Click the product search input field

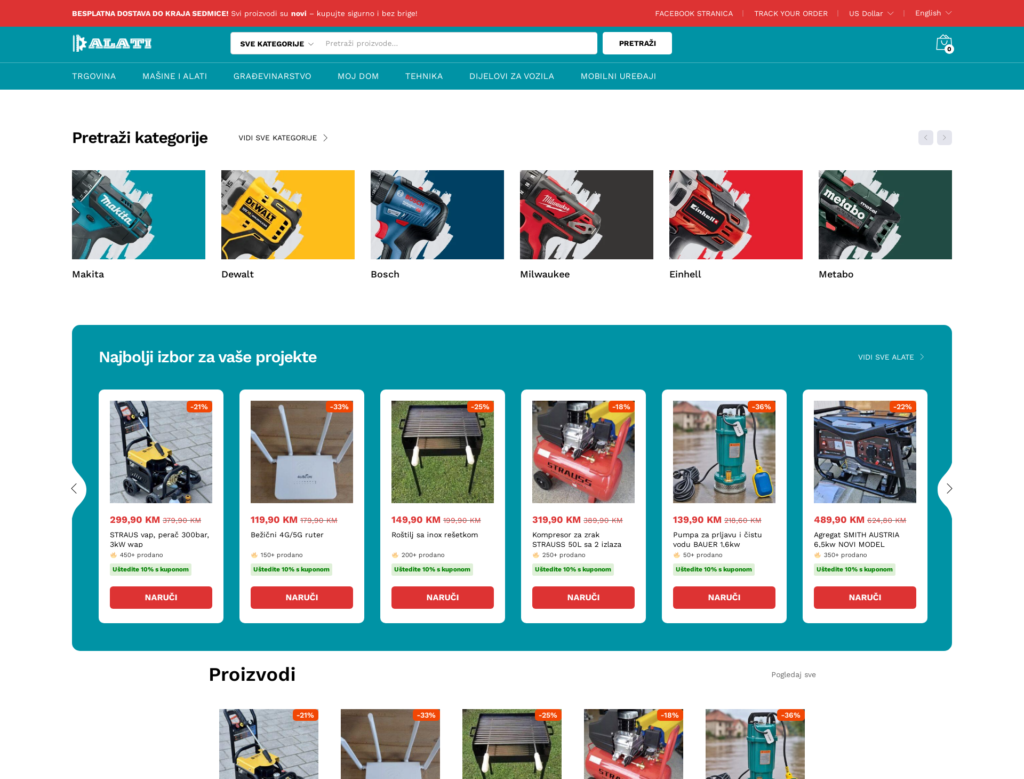tap(458, 44)
